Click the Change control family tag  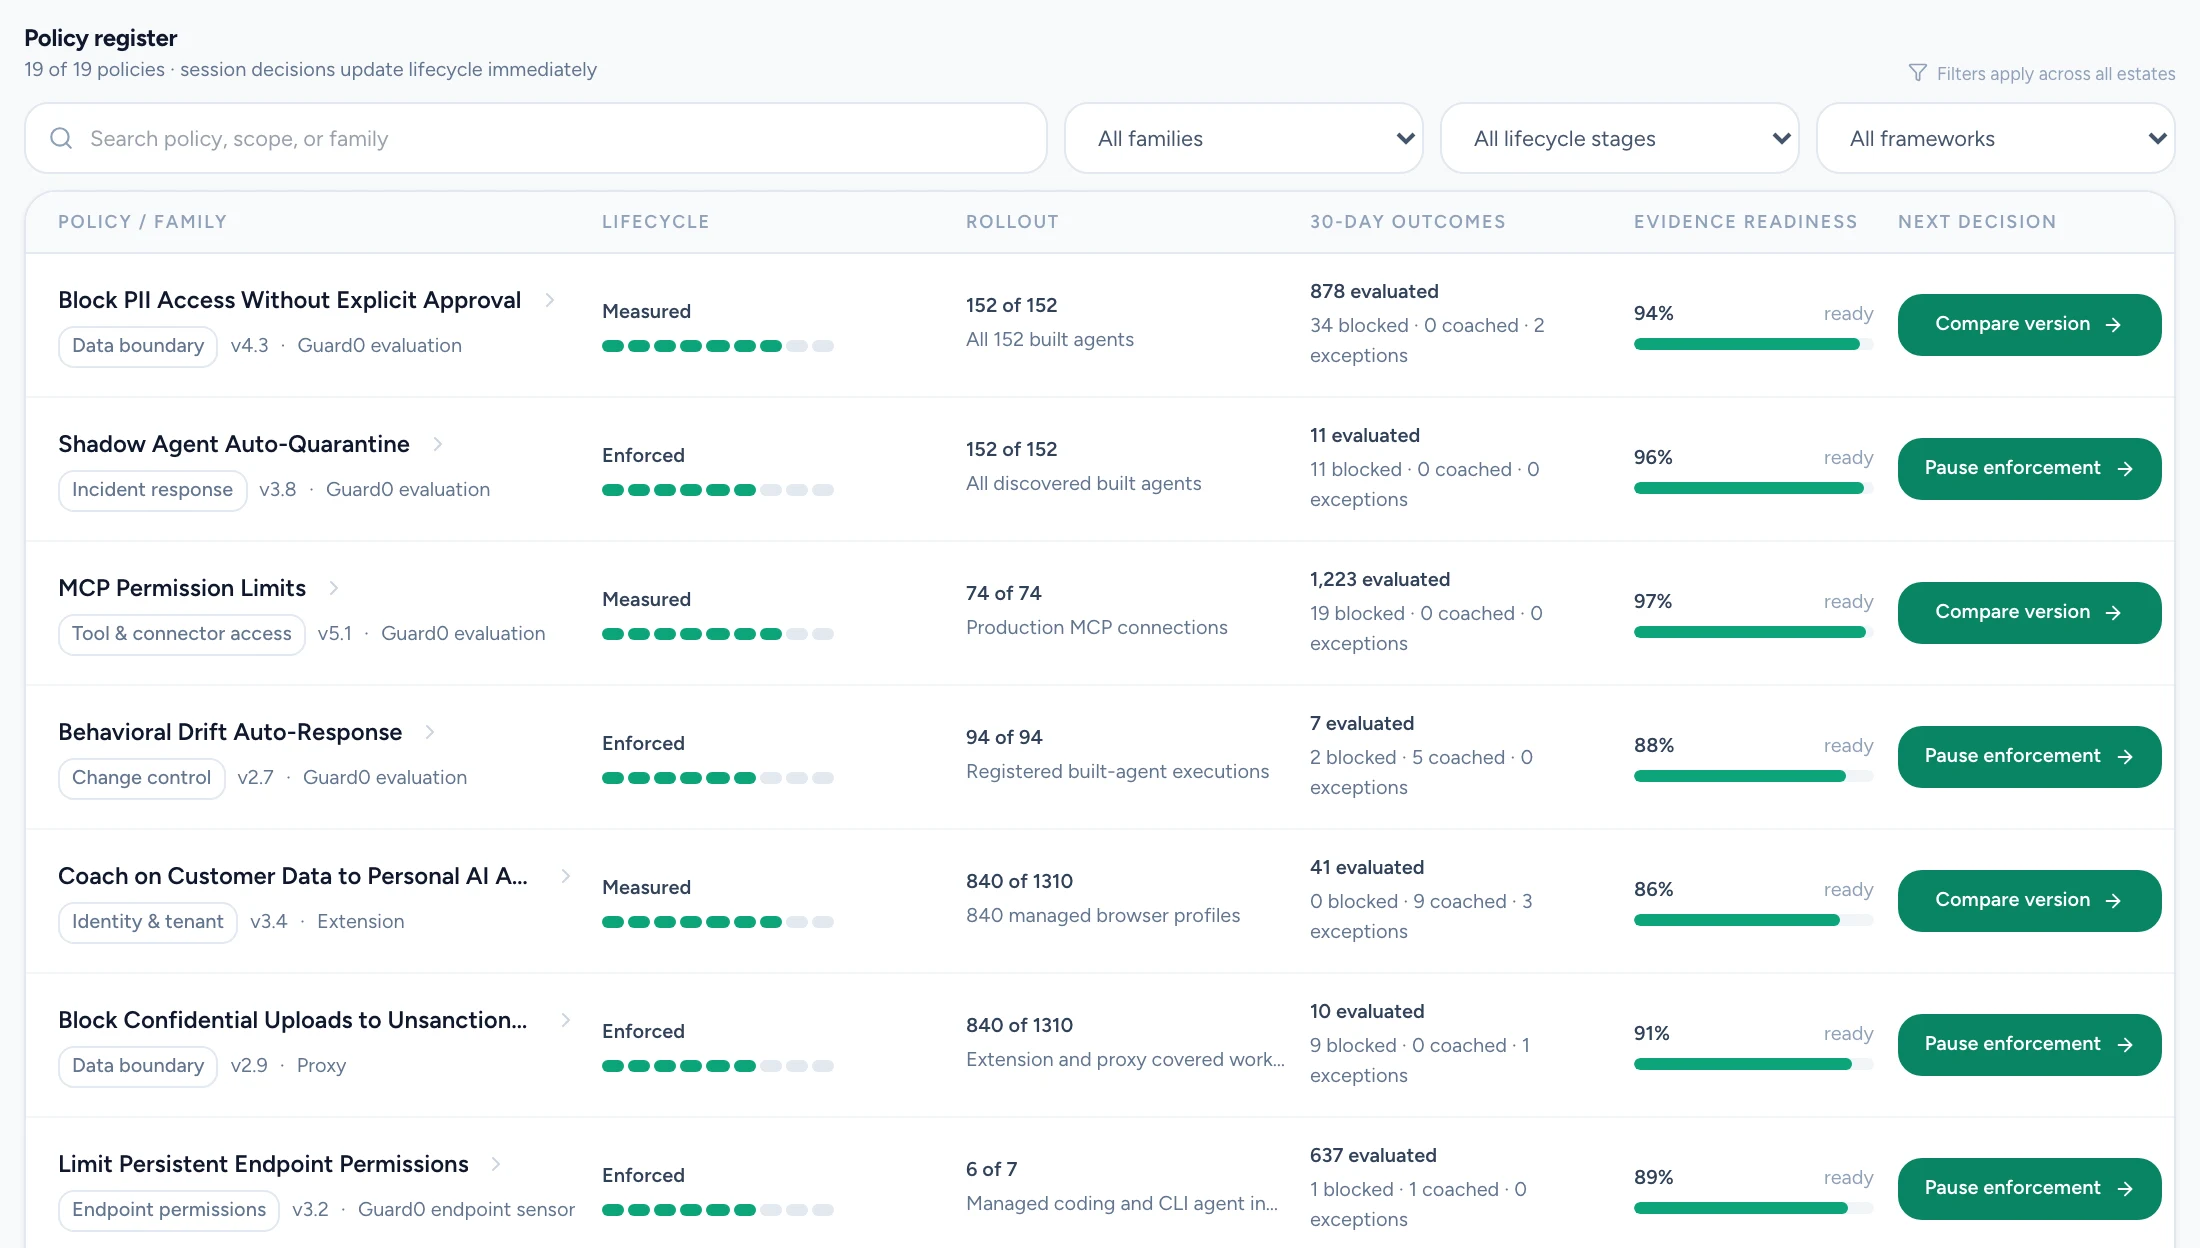(x=142, y=778)
